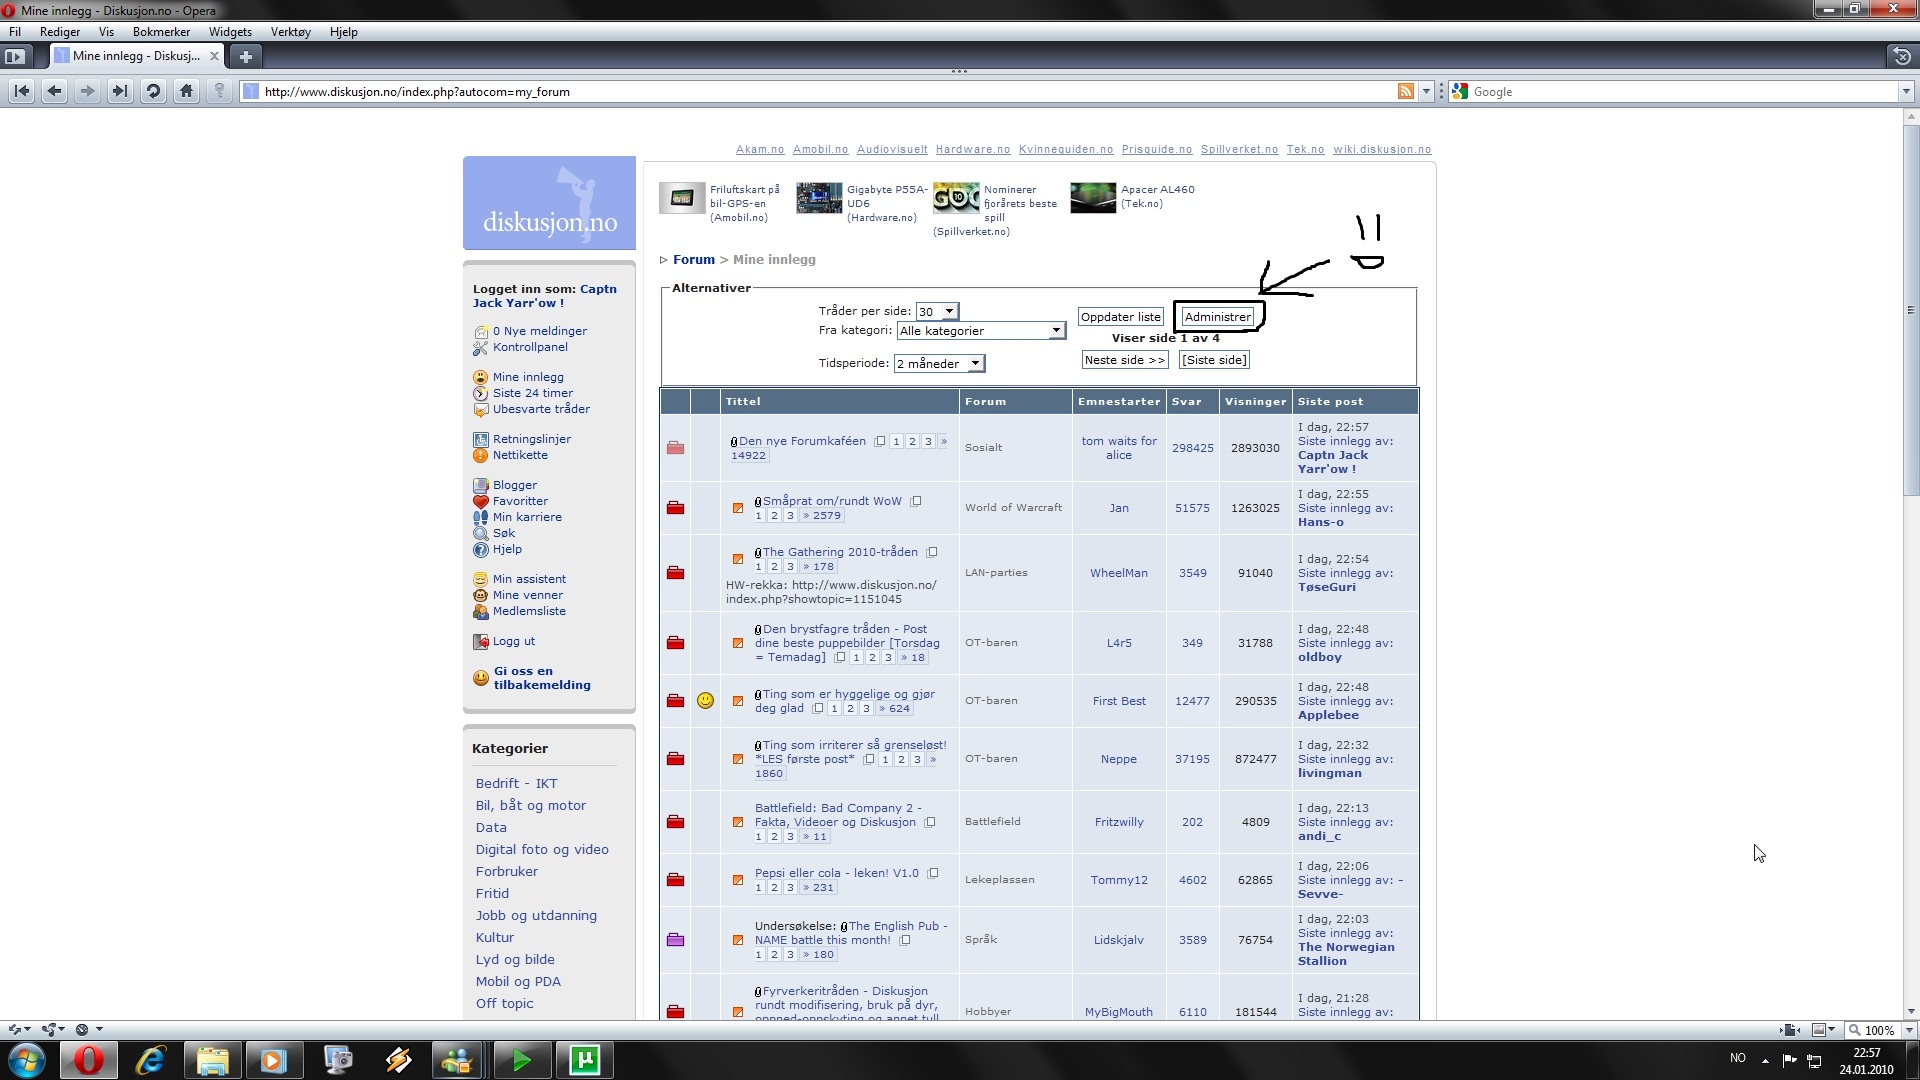Open the Forum breadcrumb link

click(694, 260)
